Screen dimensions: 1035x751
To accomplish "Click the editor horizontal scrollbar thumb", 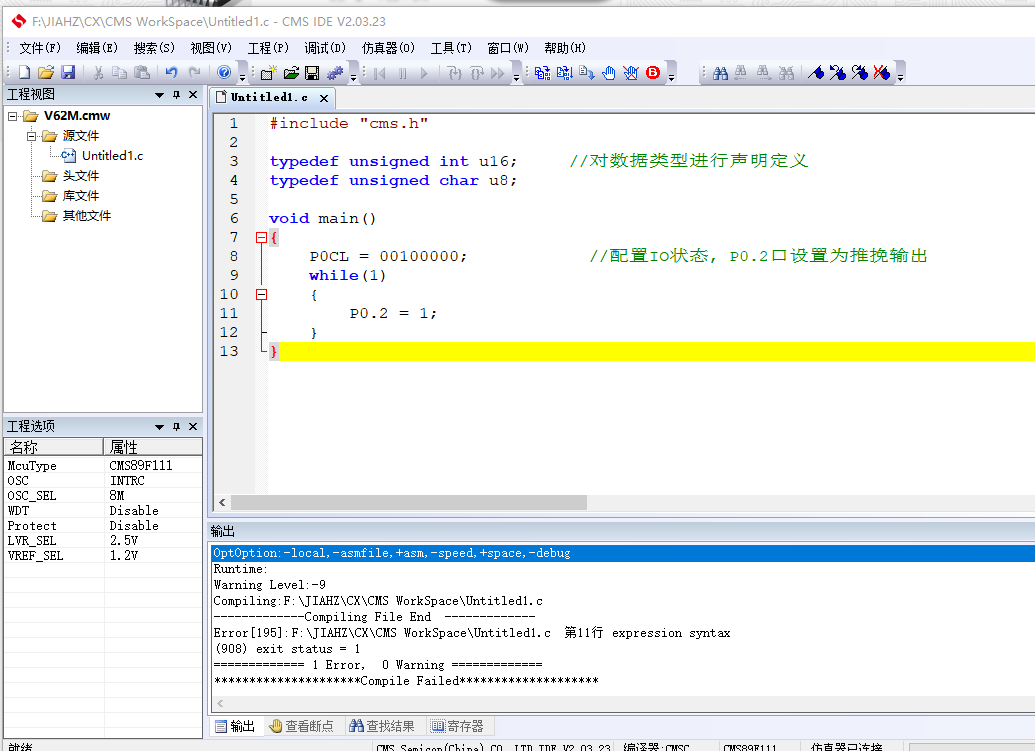I will click(x=409, y=503).
